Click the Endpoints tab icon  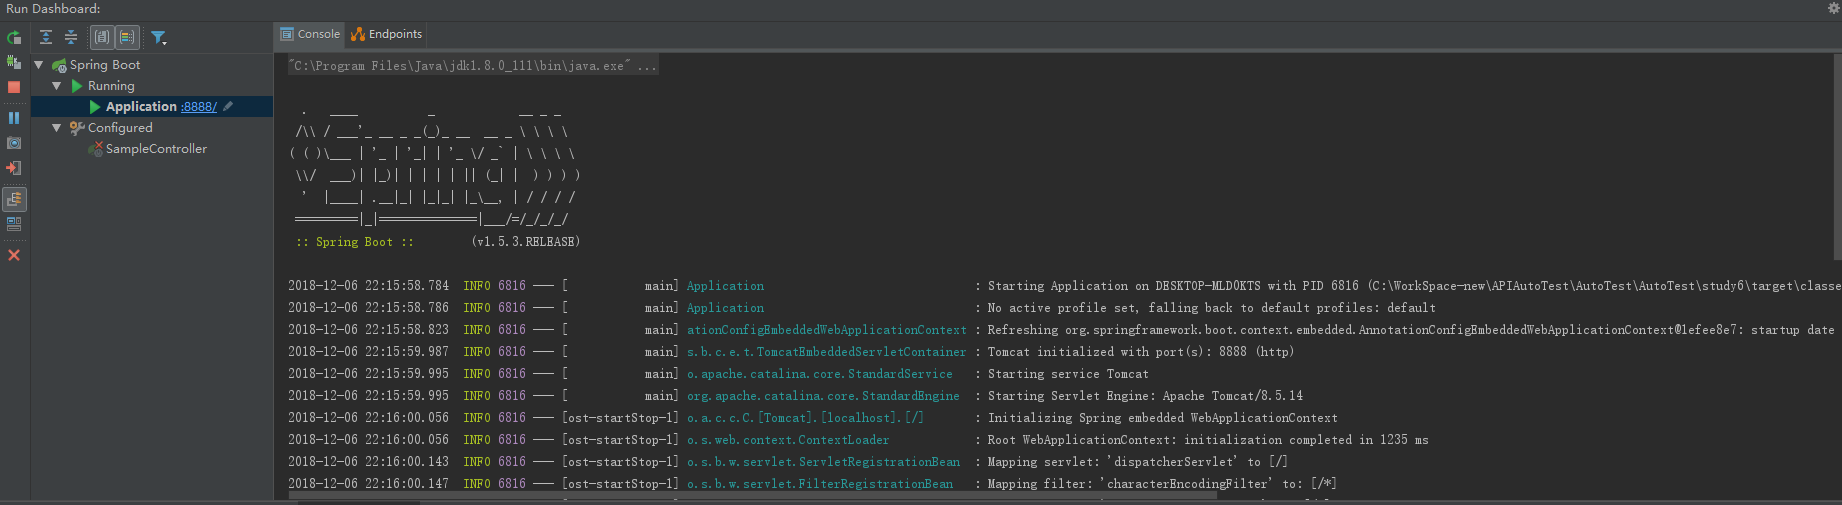[357, 34]
